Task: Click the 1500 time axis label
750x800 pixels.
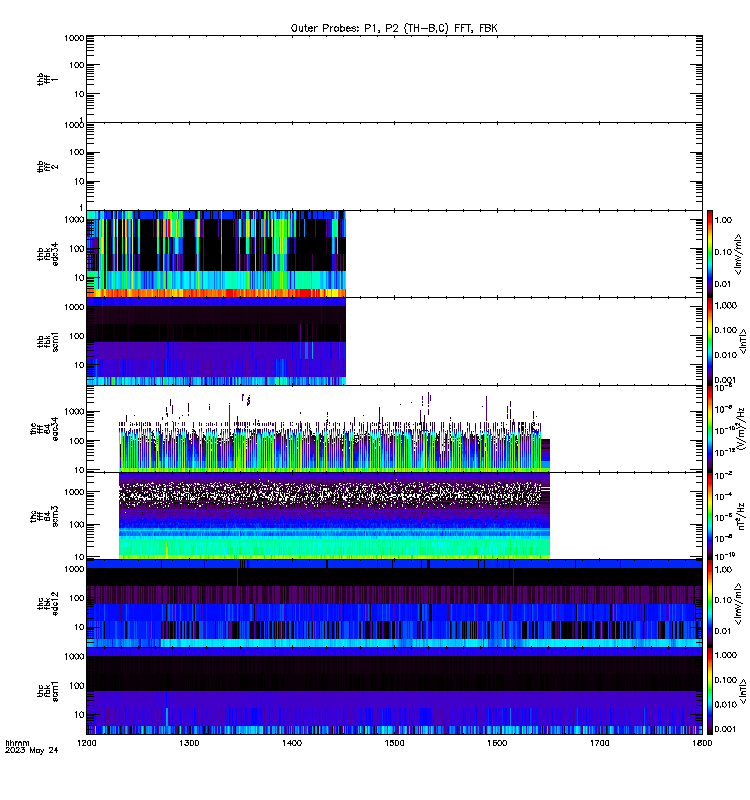Action: point(394,743)
